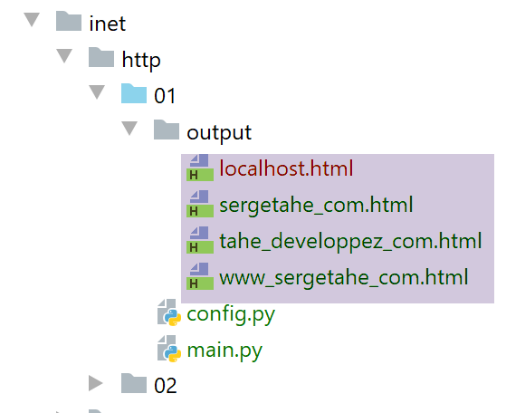
Task: Collapse the 01 folder arrow
Action: click(x=97, y=92)
